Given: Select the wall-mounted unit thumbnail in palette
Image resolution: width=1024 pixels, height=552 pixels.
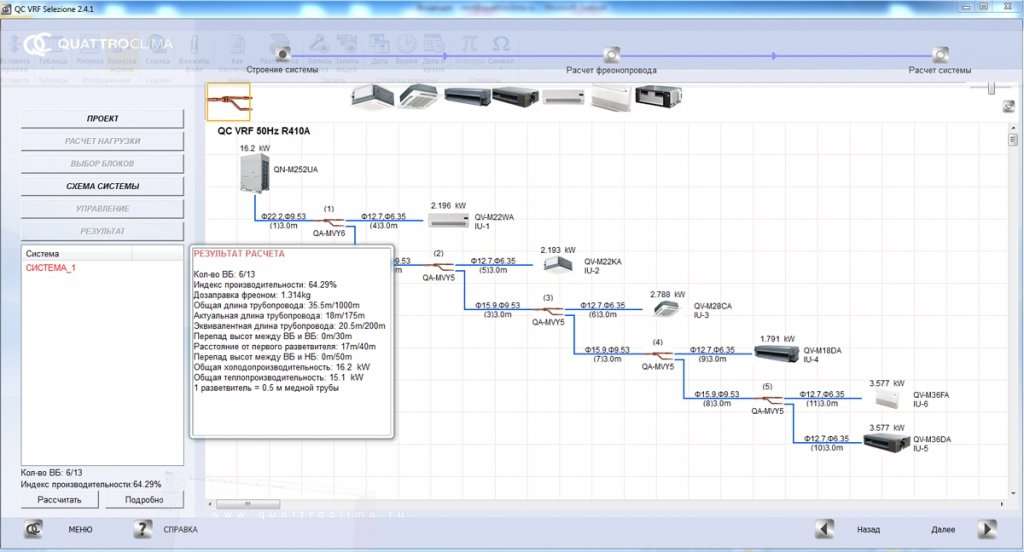Looking at the screenshot, I should [x=563, y=97].
